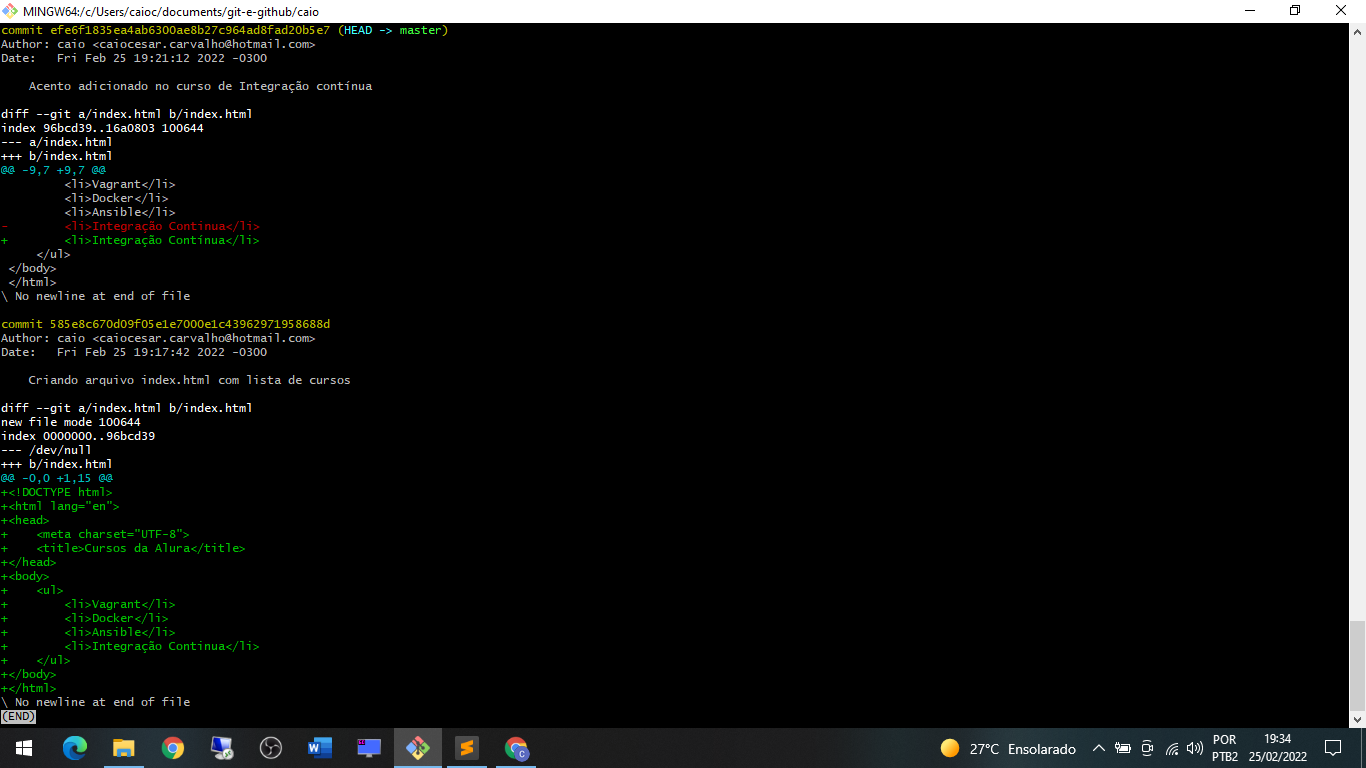This screenshot has width=1366, height=768.
Task: Click '<meta charset="UTF-8">' line
Action: point(113,534)
